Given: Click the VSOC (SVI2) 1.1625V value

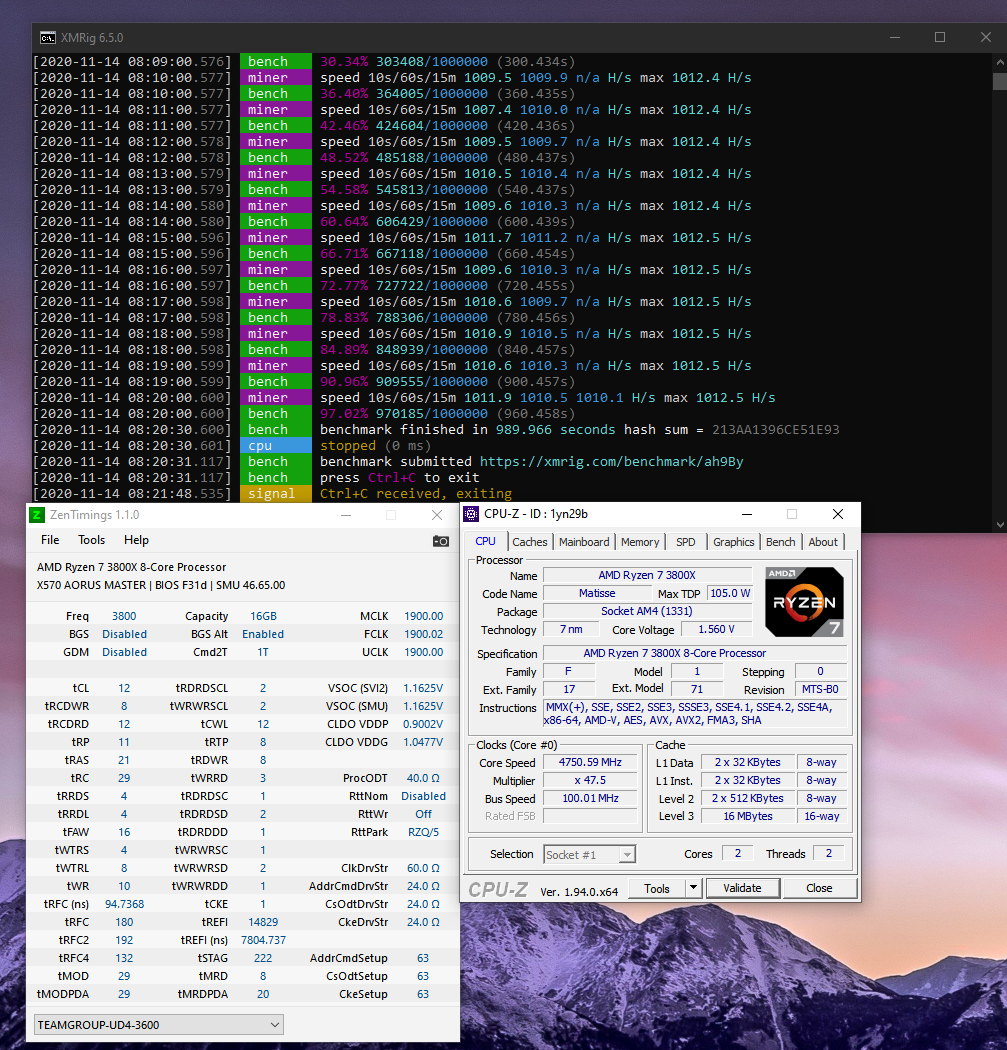Looking at the screenshot, I should coord(423,688).
